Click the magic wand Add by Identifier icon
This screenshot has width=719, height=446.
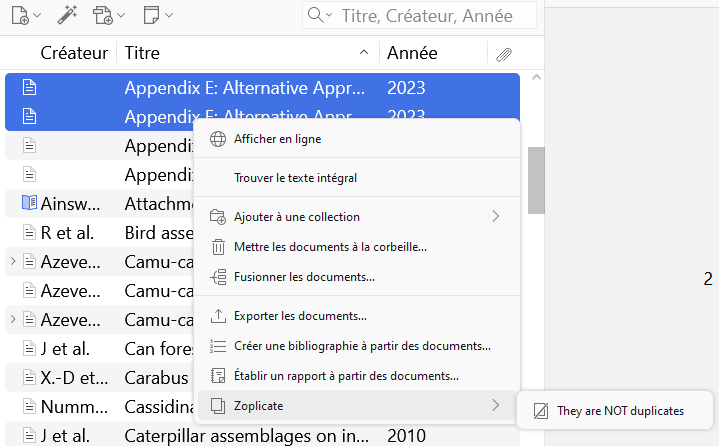pyautogui.click(x=67, y=15)
